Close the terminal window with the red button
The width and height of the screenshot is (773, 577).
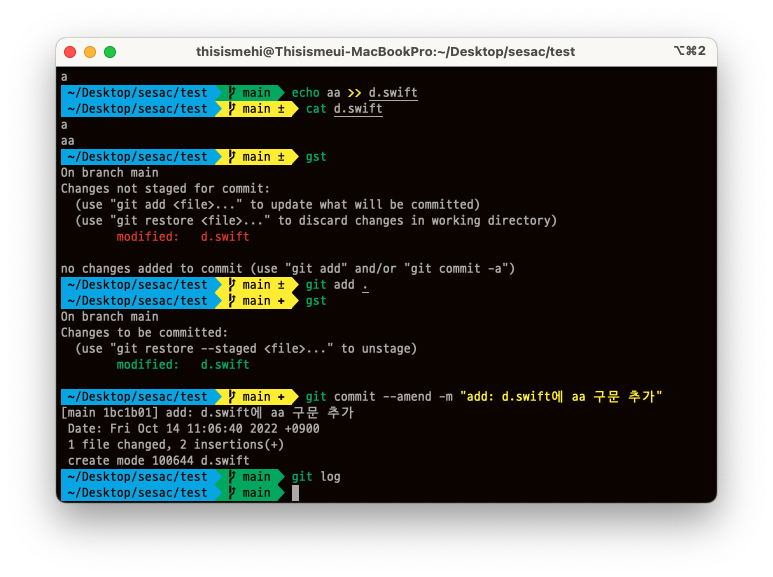click(70, 52)
